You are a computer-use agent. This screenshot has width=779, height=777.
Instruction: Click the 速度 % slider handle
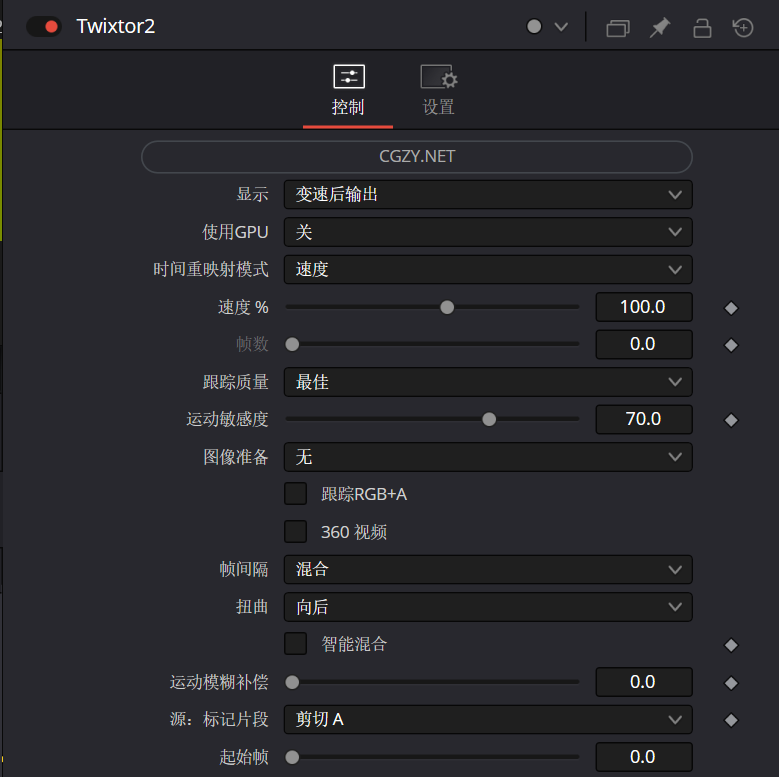click(447, 307)
